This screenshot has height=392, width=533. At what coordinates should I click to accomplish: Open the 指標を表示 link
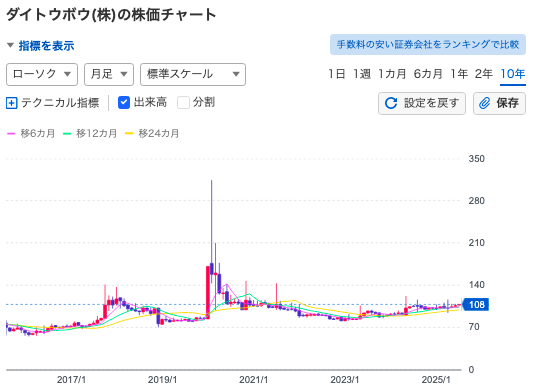46,46
